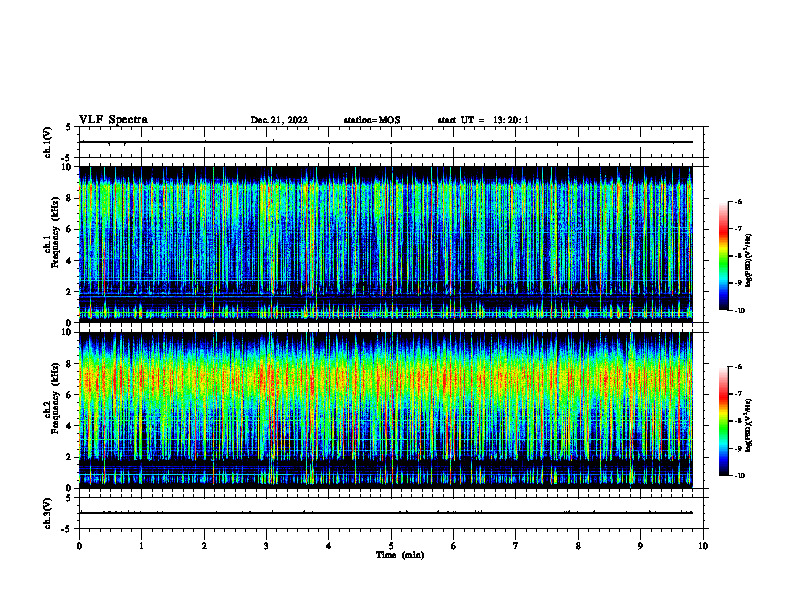
Task: Click the "-10" label on ch.2 colorbar
Action: [x=739, y=476]
